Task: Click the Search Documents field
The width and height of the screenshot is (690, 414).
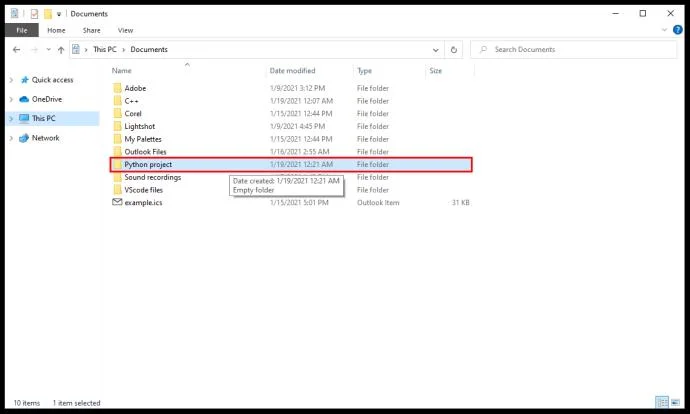Action: pyautogui.click(x=573, y=50)
